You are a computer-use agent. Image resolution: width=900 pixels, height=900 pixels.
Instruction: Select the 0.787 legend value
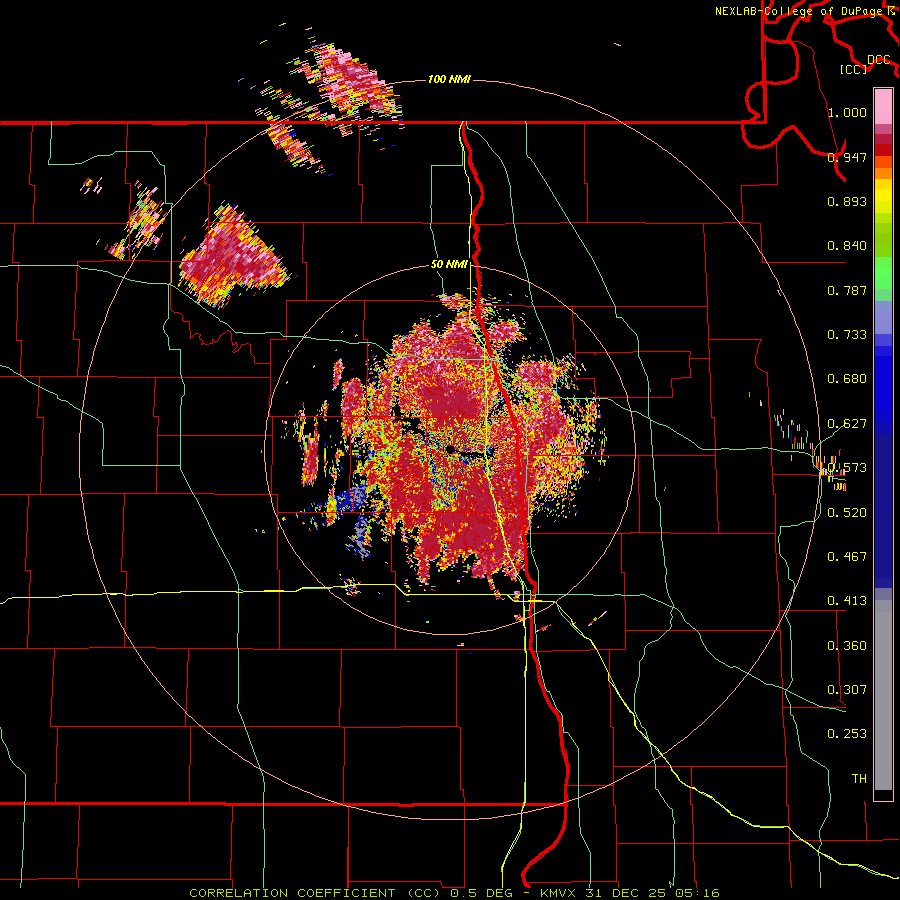click(847, 290)
